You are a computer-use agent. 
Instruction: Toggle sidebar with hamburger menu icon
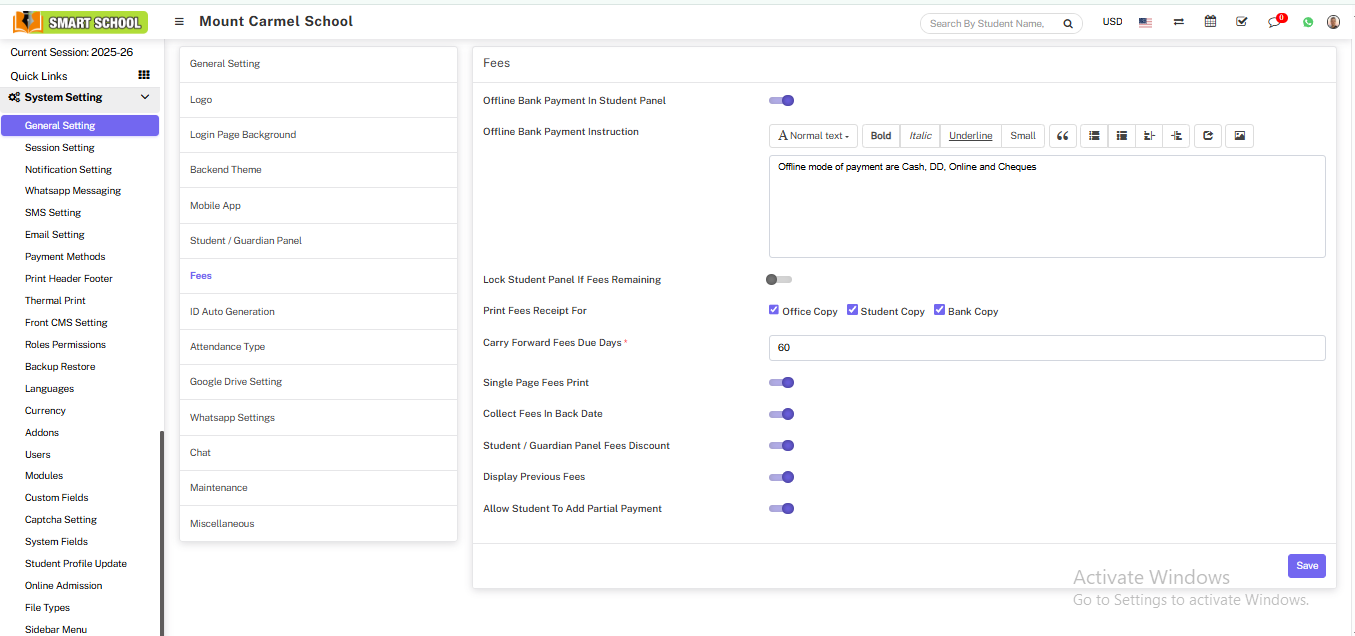(x=179, y=22)
